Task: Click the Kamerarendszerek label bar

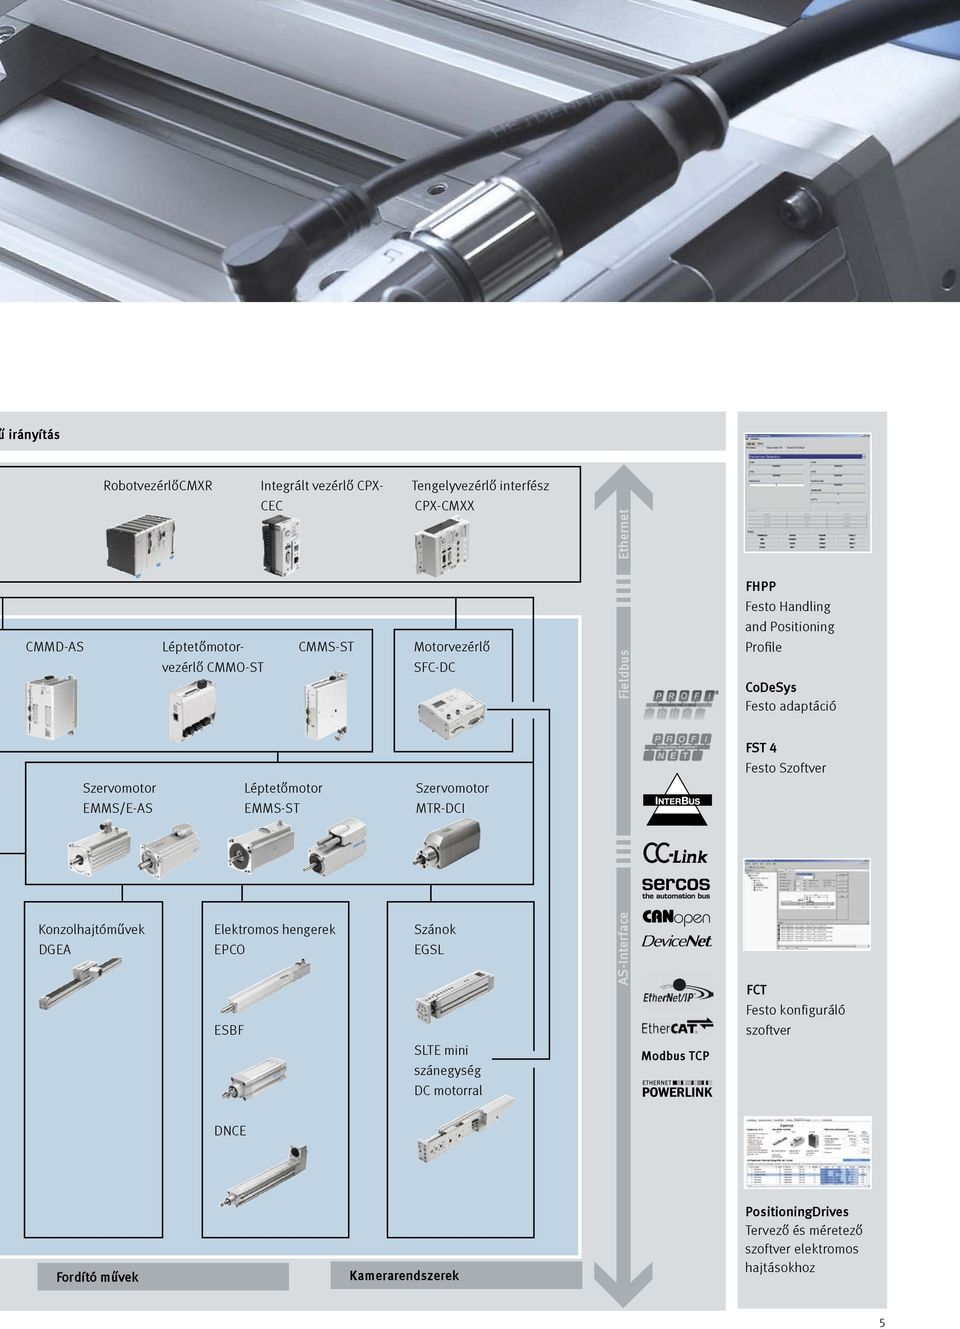Action: [456, 1275]
